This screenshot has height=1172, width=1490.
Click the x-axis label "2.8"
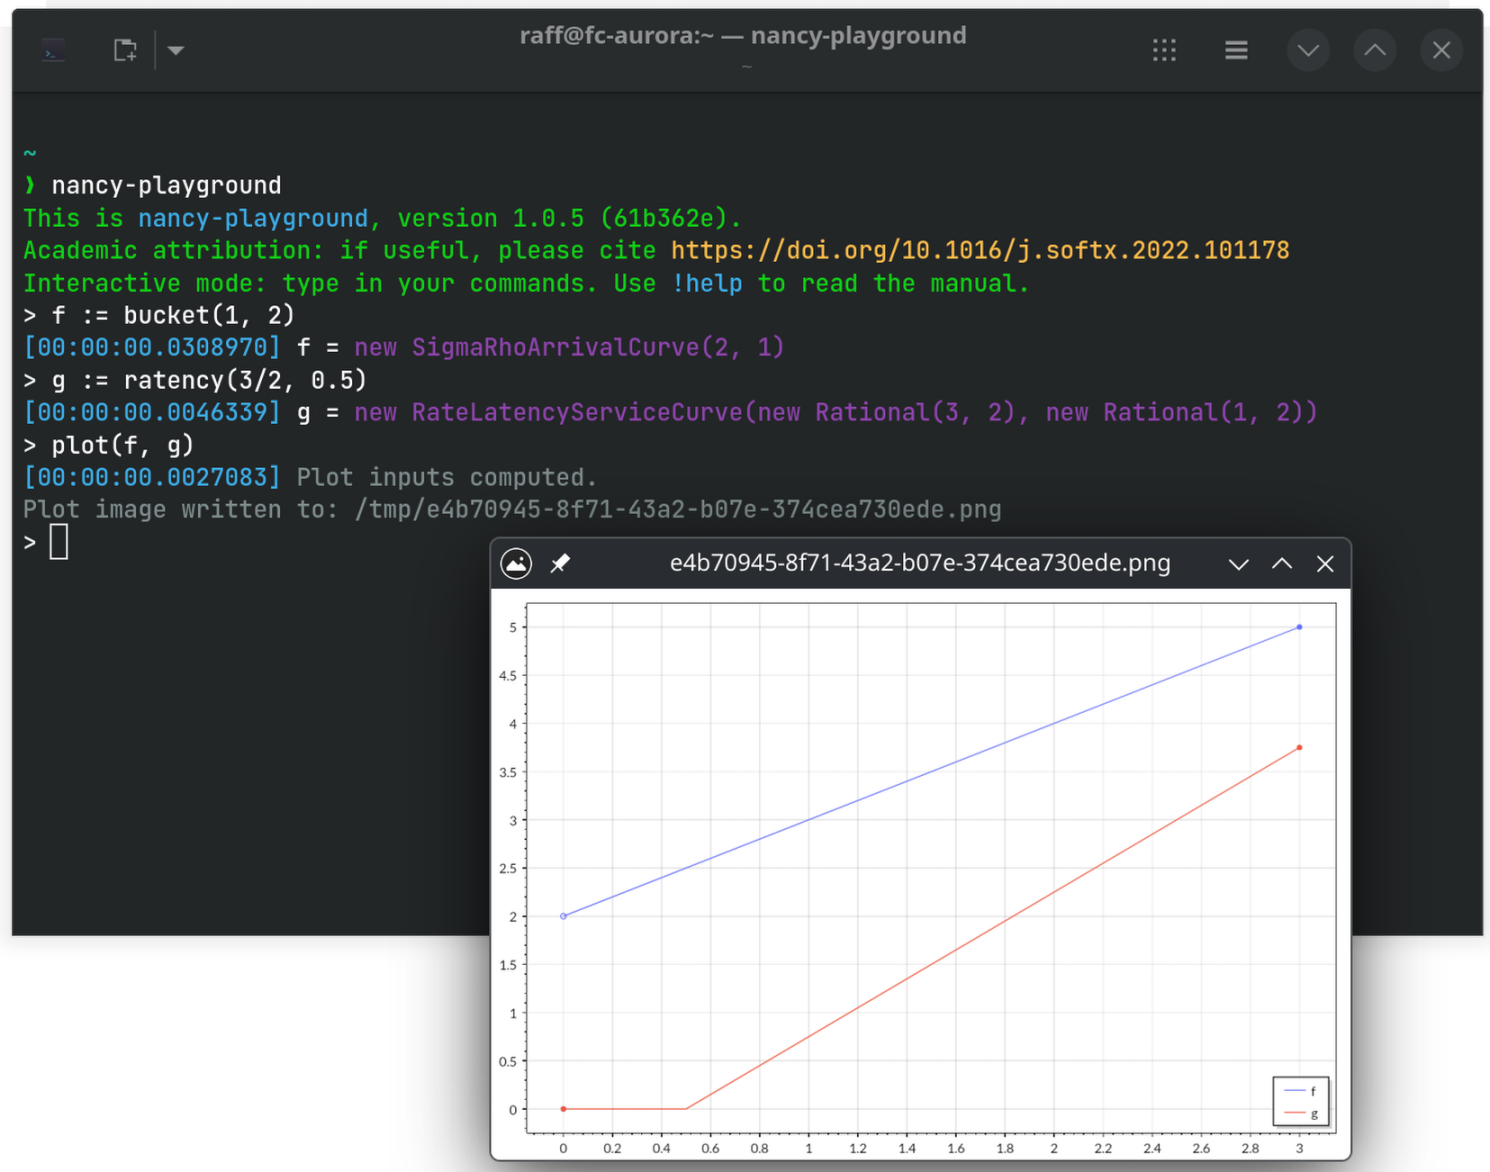[x=1250, y=1148]
